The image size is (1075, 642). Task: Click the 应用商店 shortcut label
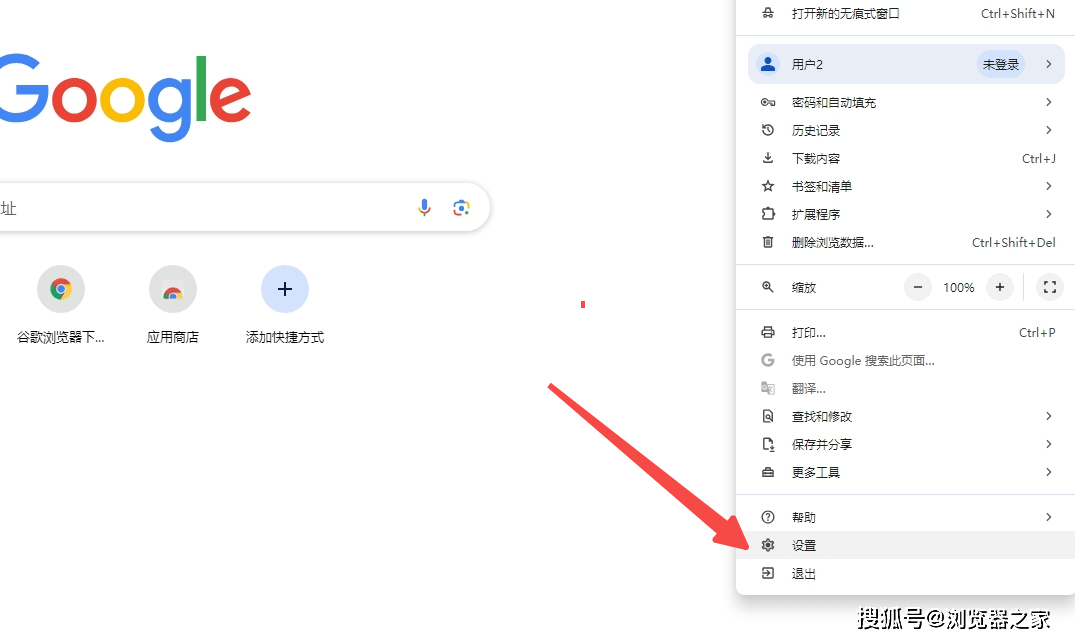pos(173,337)
